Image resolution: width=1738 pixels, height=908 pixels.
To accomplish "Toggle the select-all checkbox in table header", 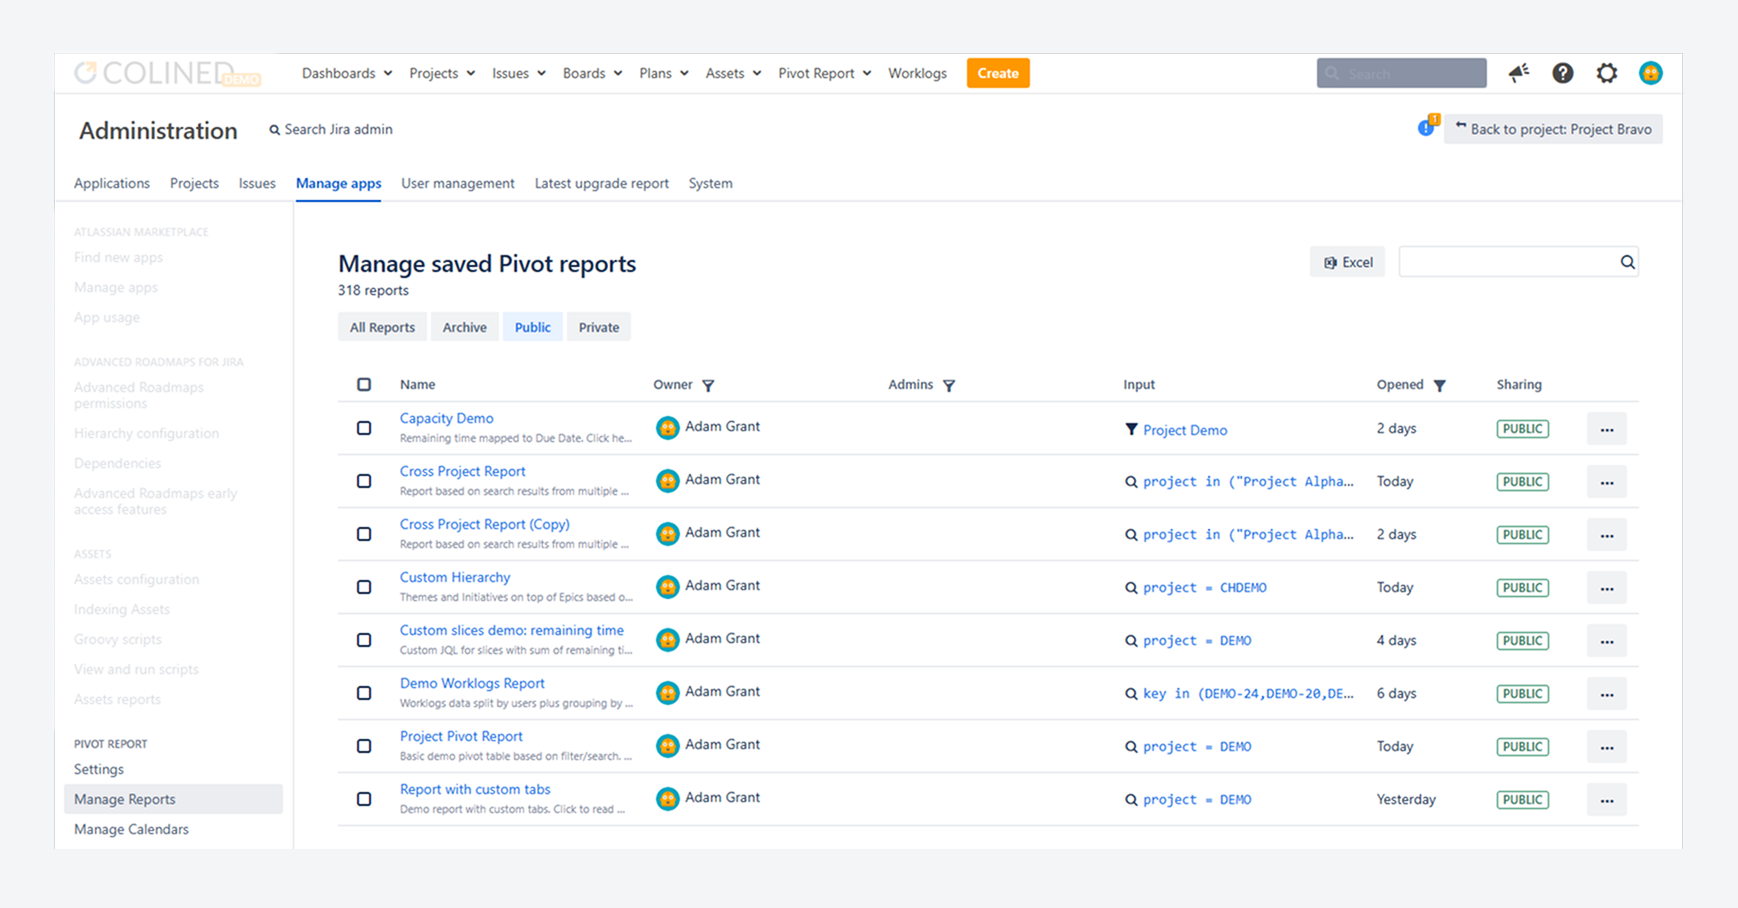I will click(364, 384).
